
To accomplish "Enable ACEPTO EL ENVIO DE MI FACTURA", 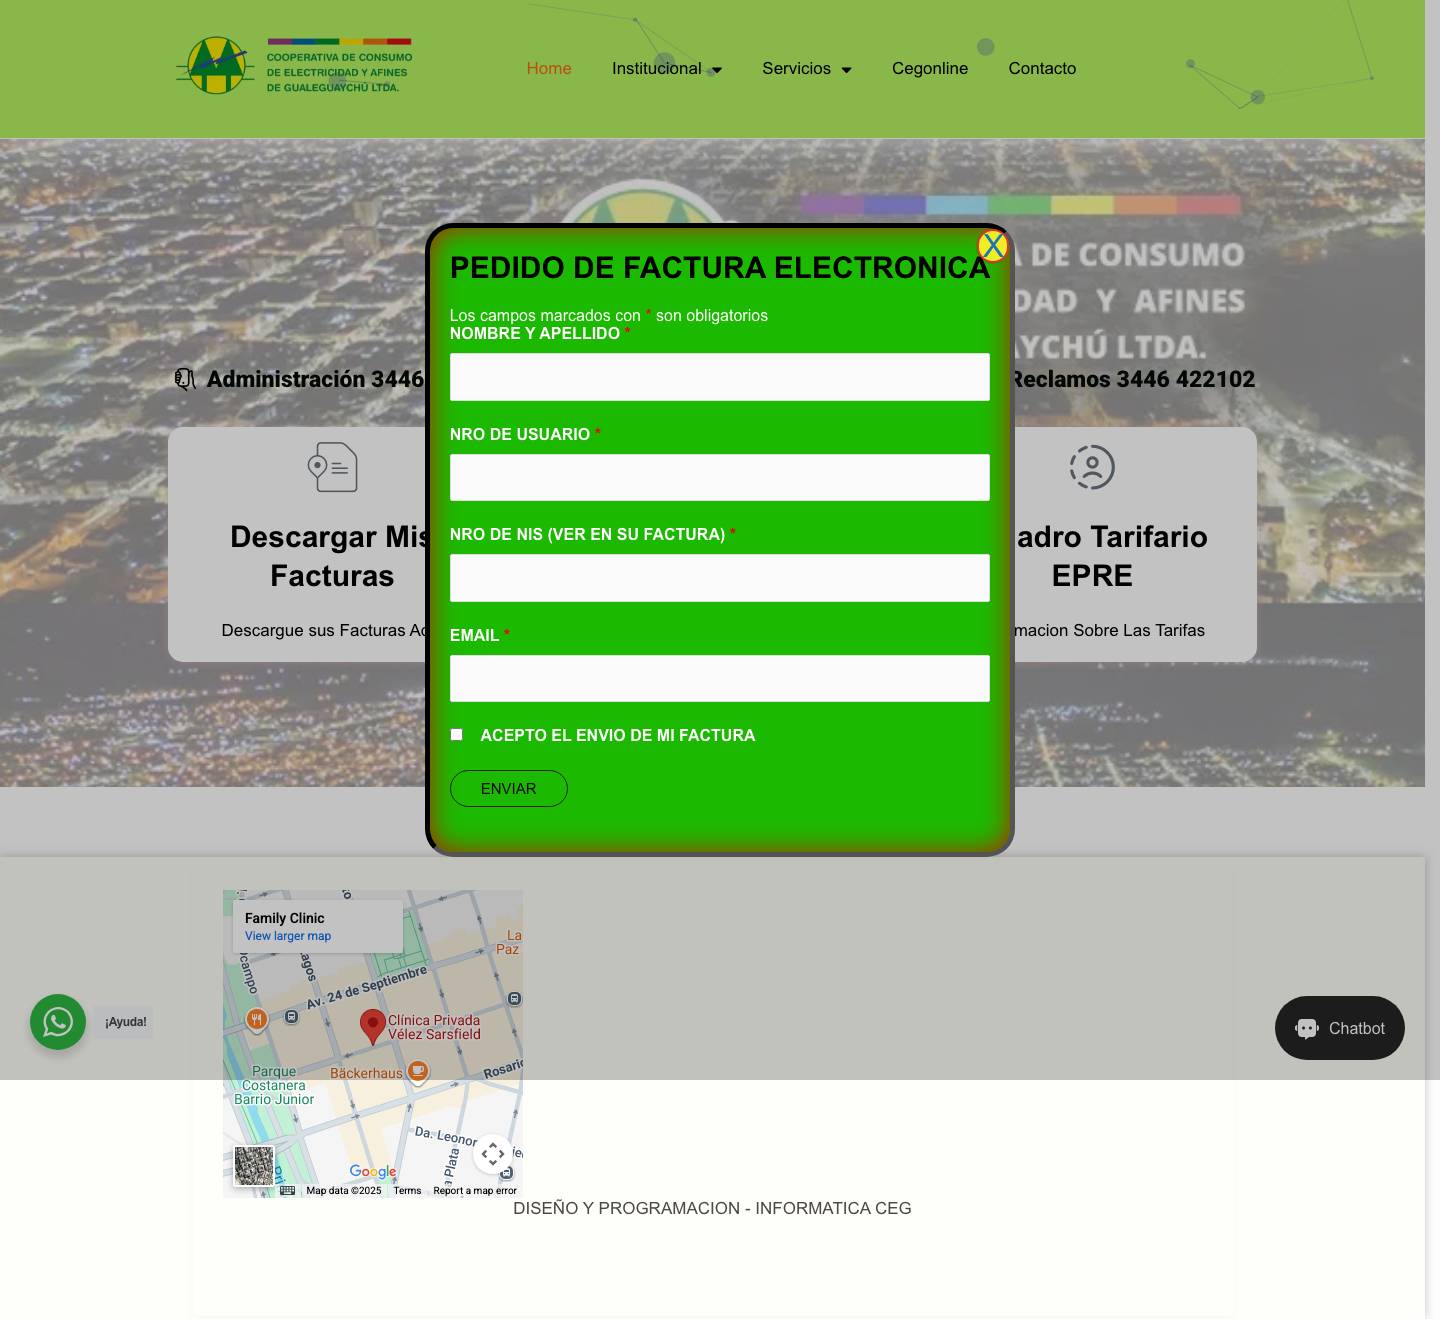I will pos(457,734).
